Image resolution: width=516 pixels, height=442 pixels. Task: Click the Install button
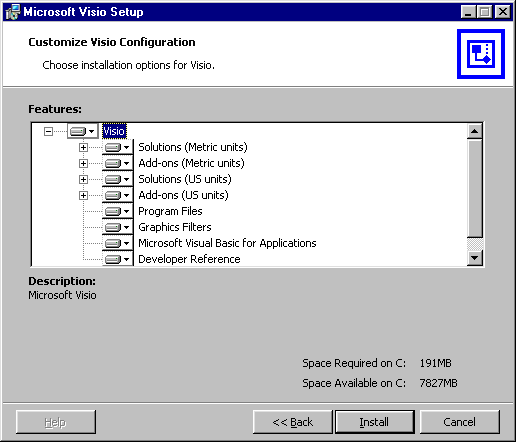pyautogui.click(x=375, y=422)
